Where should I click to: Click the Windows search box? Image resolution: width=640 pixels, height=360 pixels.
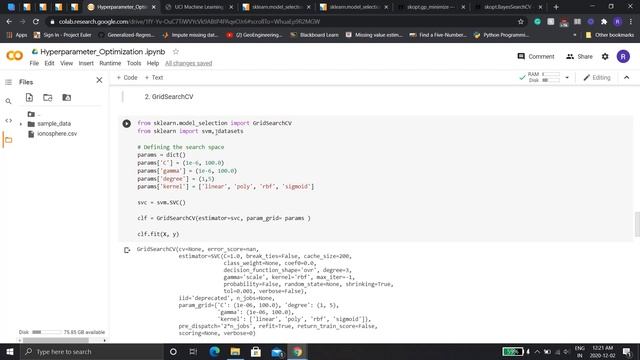pyautogui.click(x=92, y=351)
